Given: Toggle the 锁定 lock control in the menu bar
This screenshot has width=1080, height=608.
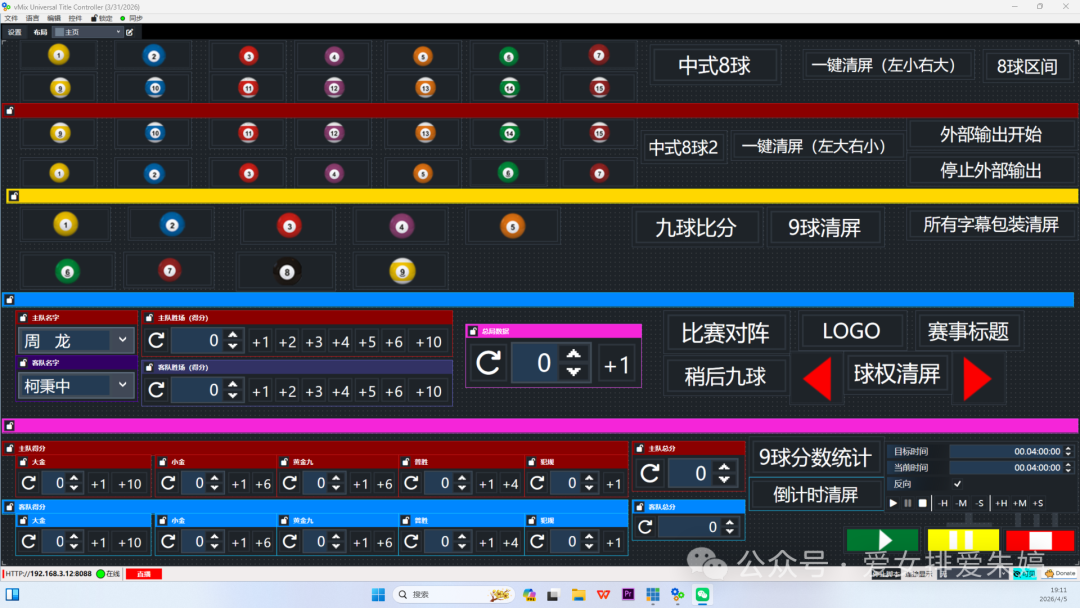Looking at the screenshot, I should [100, 17].
